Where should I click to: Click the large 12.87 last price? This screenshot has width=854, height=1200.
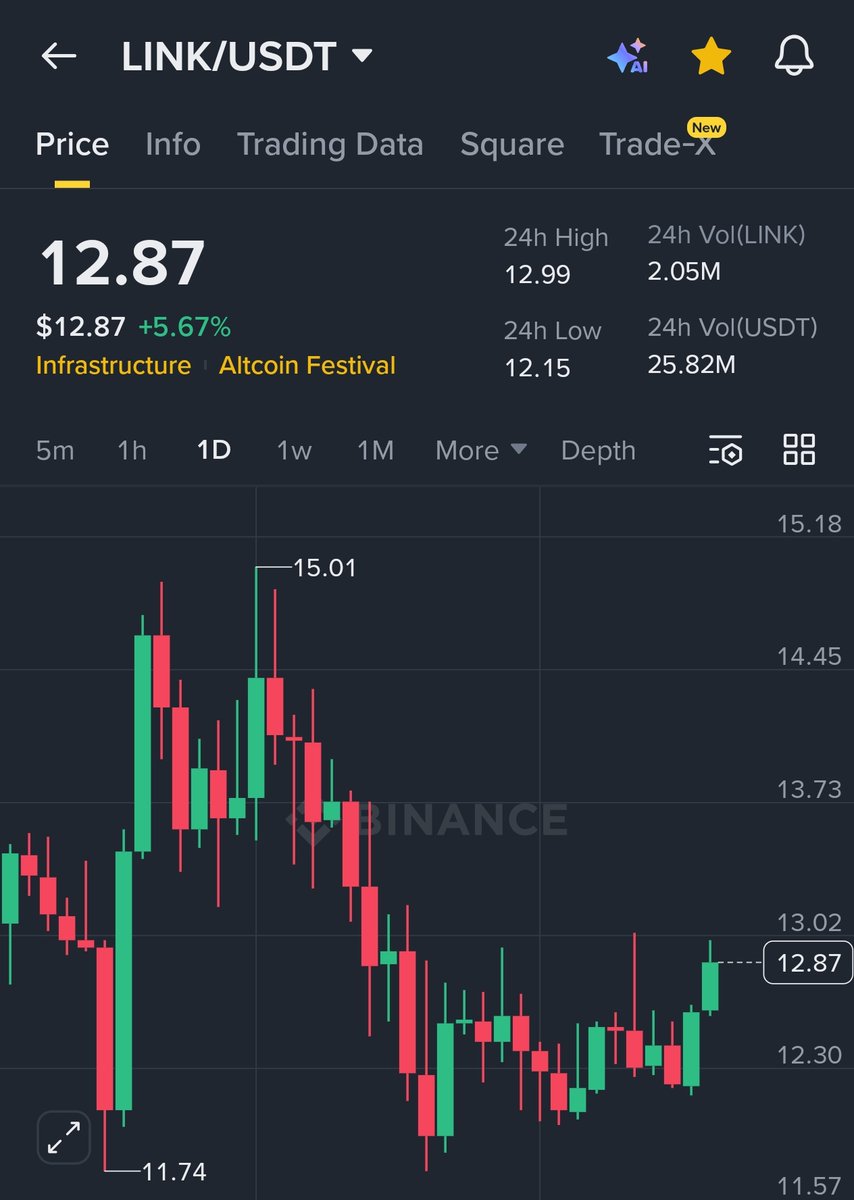tap(122, 262)
